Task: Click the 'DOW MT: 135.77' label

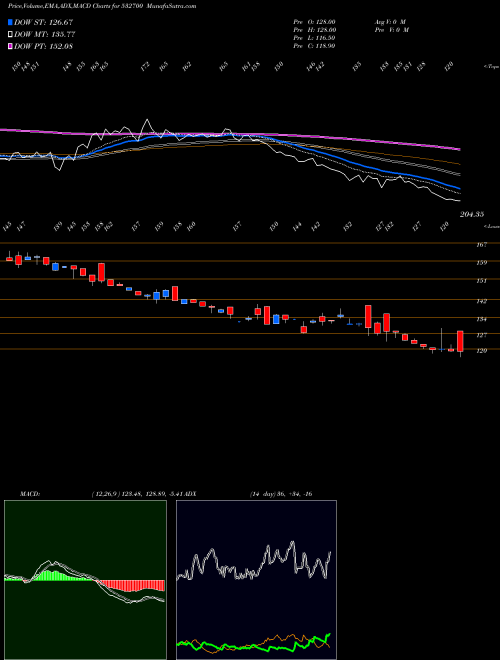Action: click(x=45, y=34)
